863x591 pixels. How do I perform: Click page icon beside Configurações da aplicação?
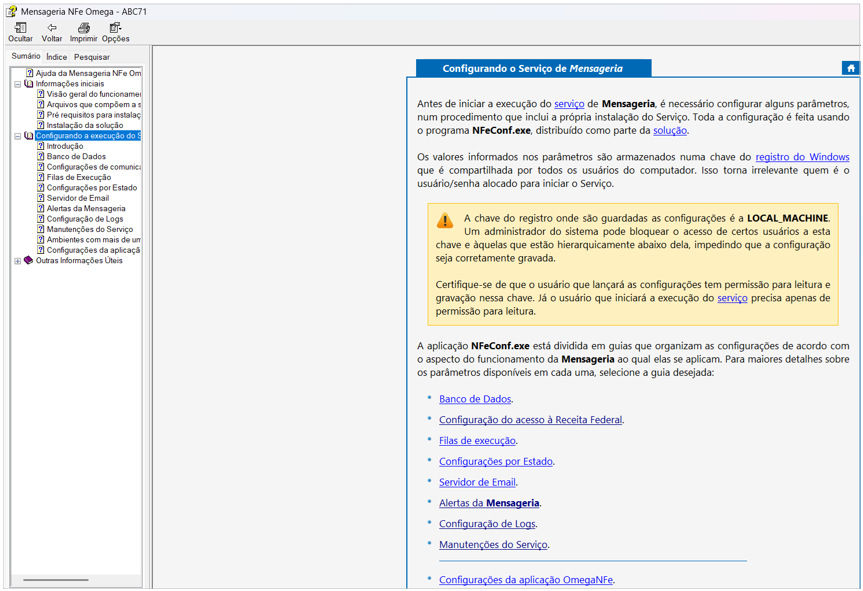pyautogui.click(x=41, y=250)
